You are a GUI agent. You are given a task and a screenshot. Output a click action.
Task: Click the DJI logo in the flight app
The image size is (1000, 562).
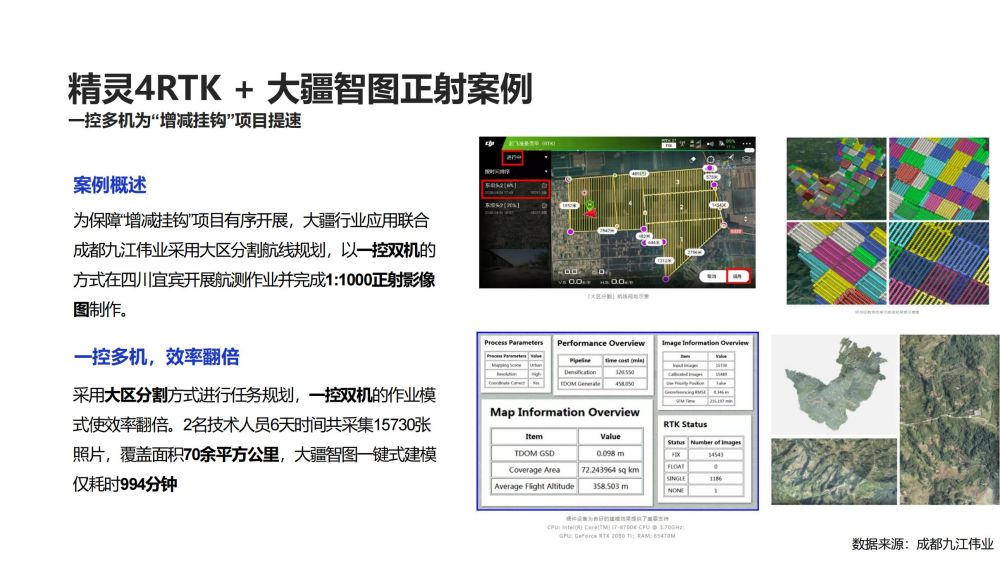pos(490,143)
